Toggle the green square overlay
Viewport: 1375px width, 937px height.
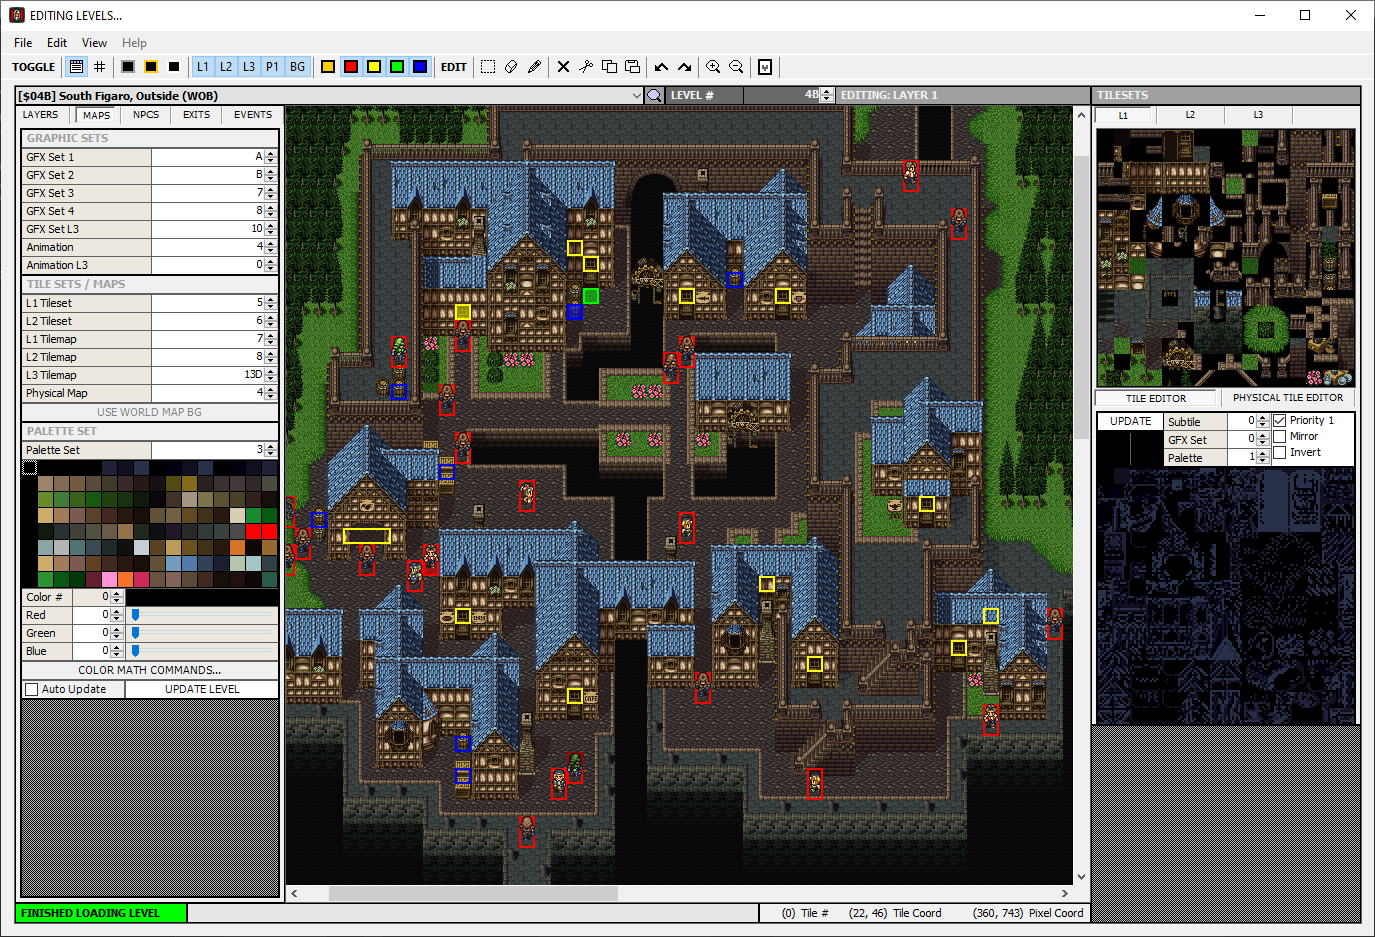(x=397, y=67)
